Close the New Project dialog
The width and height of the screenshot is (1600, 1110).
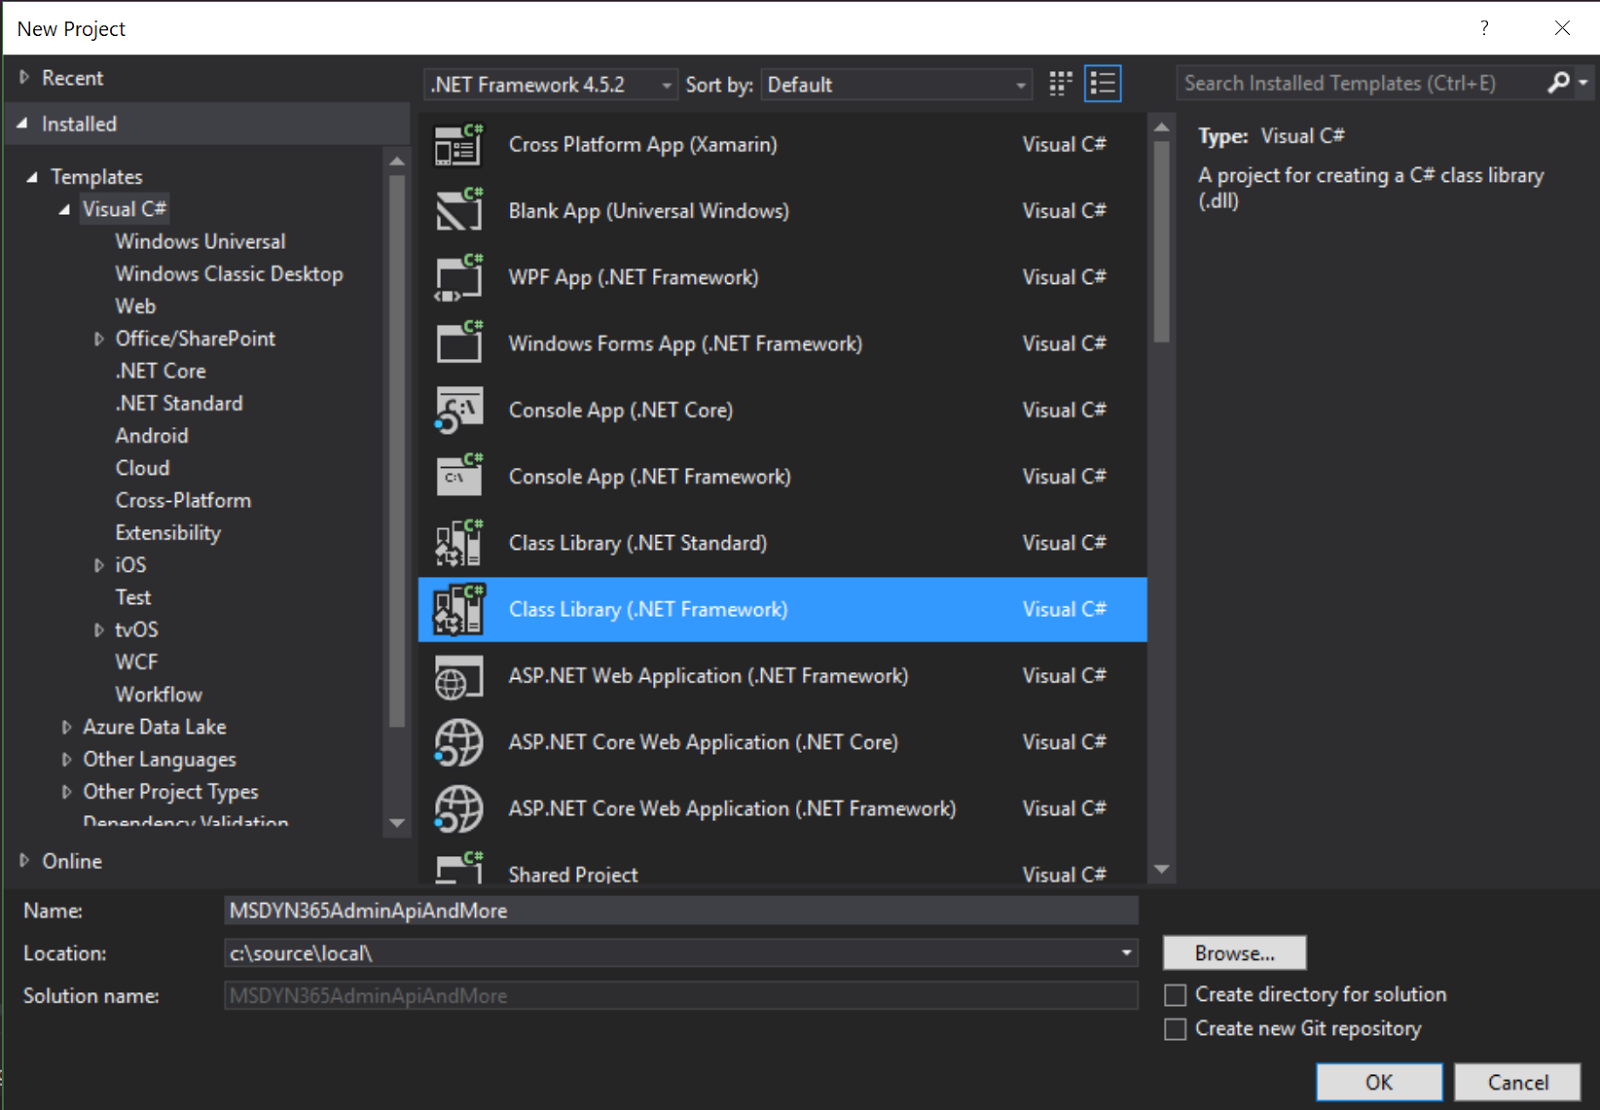point(1562,28)
